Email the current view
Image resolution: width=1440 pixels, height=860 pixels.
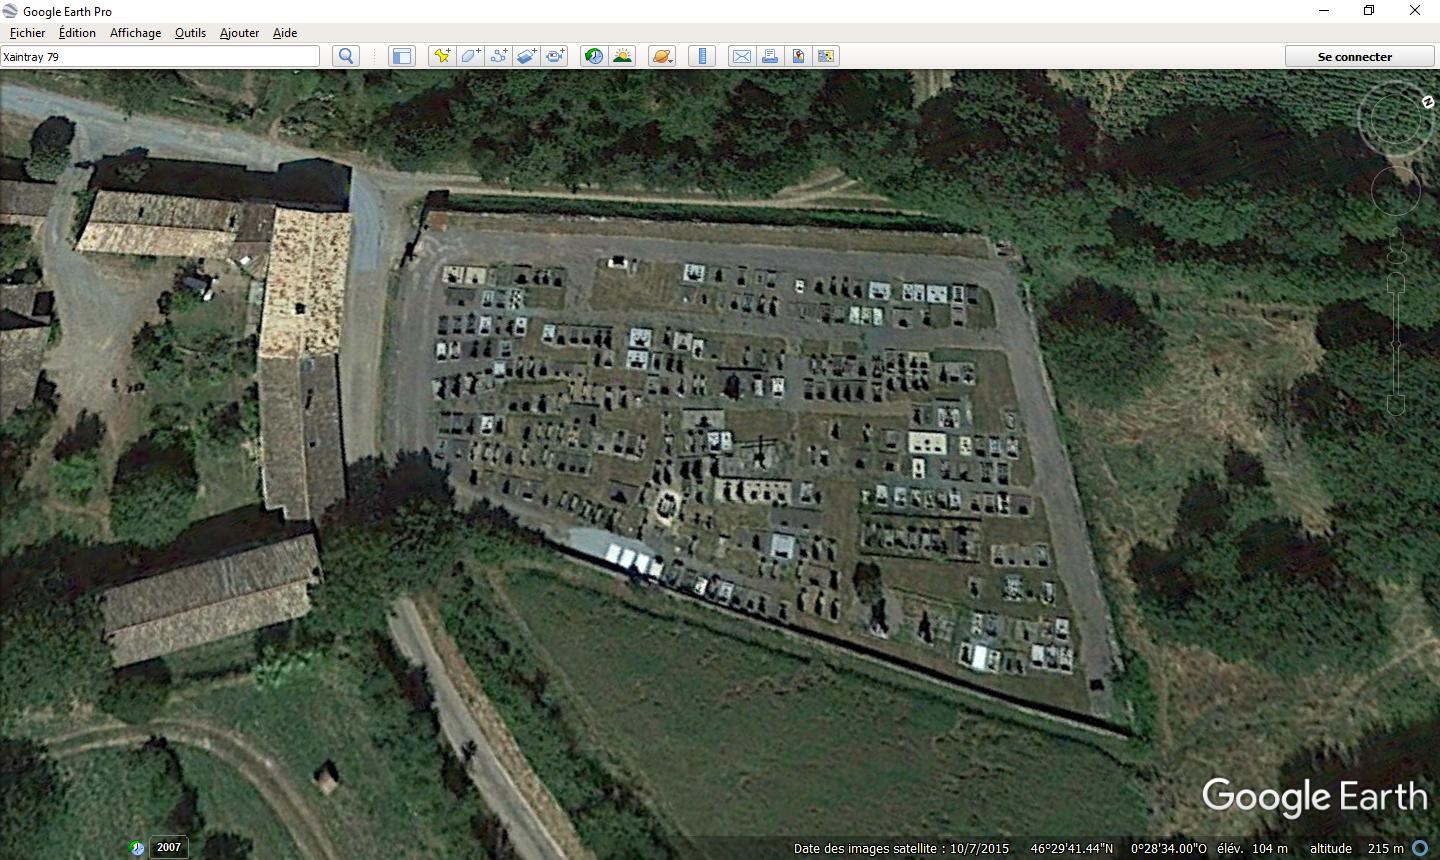(x=742, y=56)
